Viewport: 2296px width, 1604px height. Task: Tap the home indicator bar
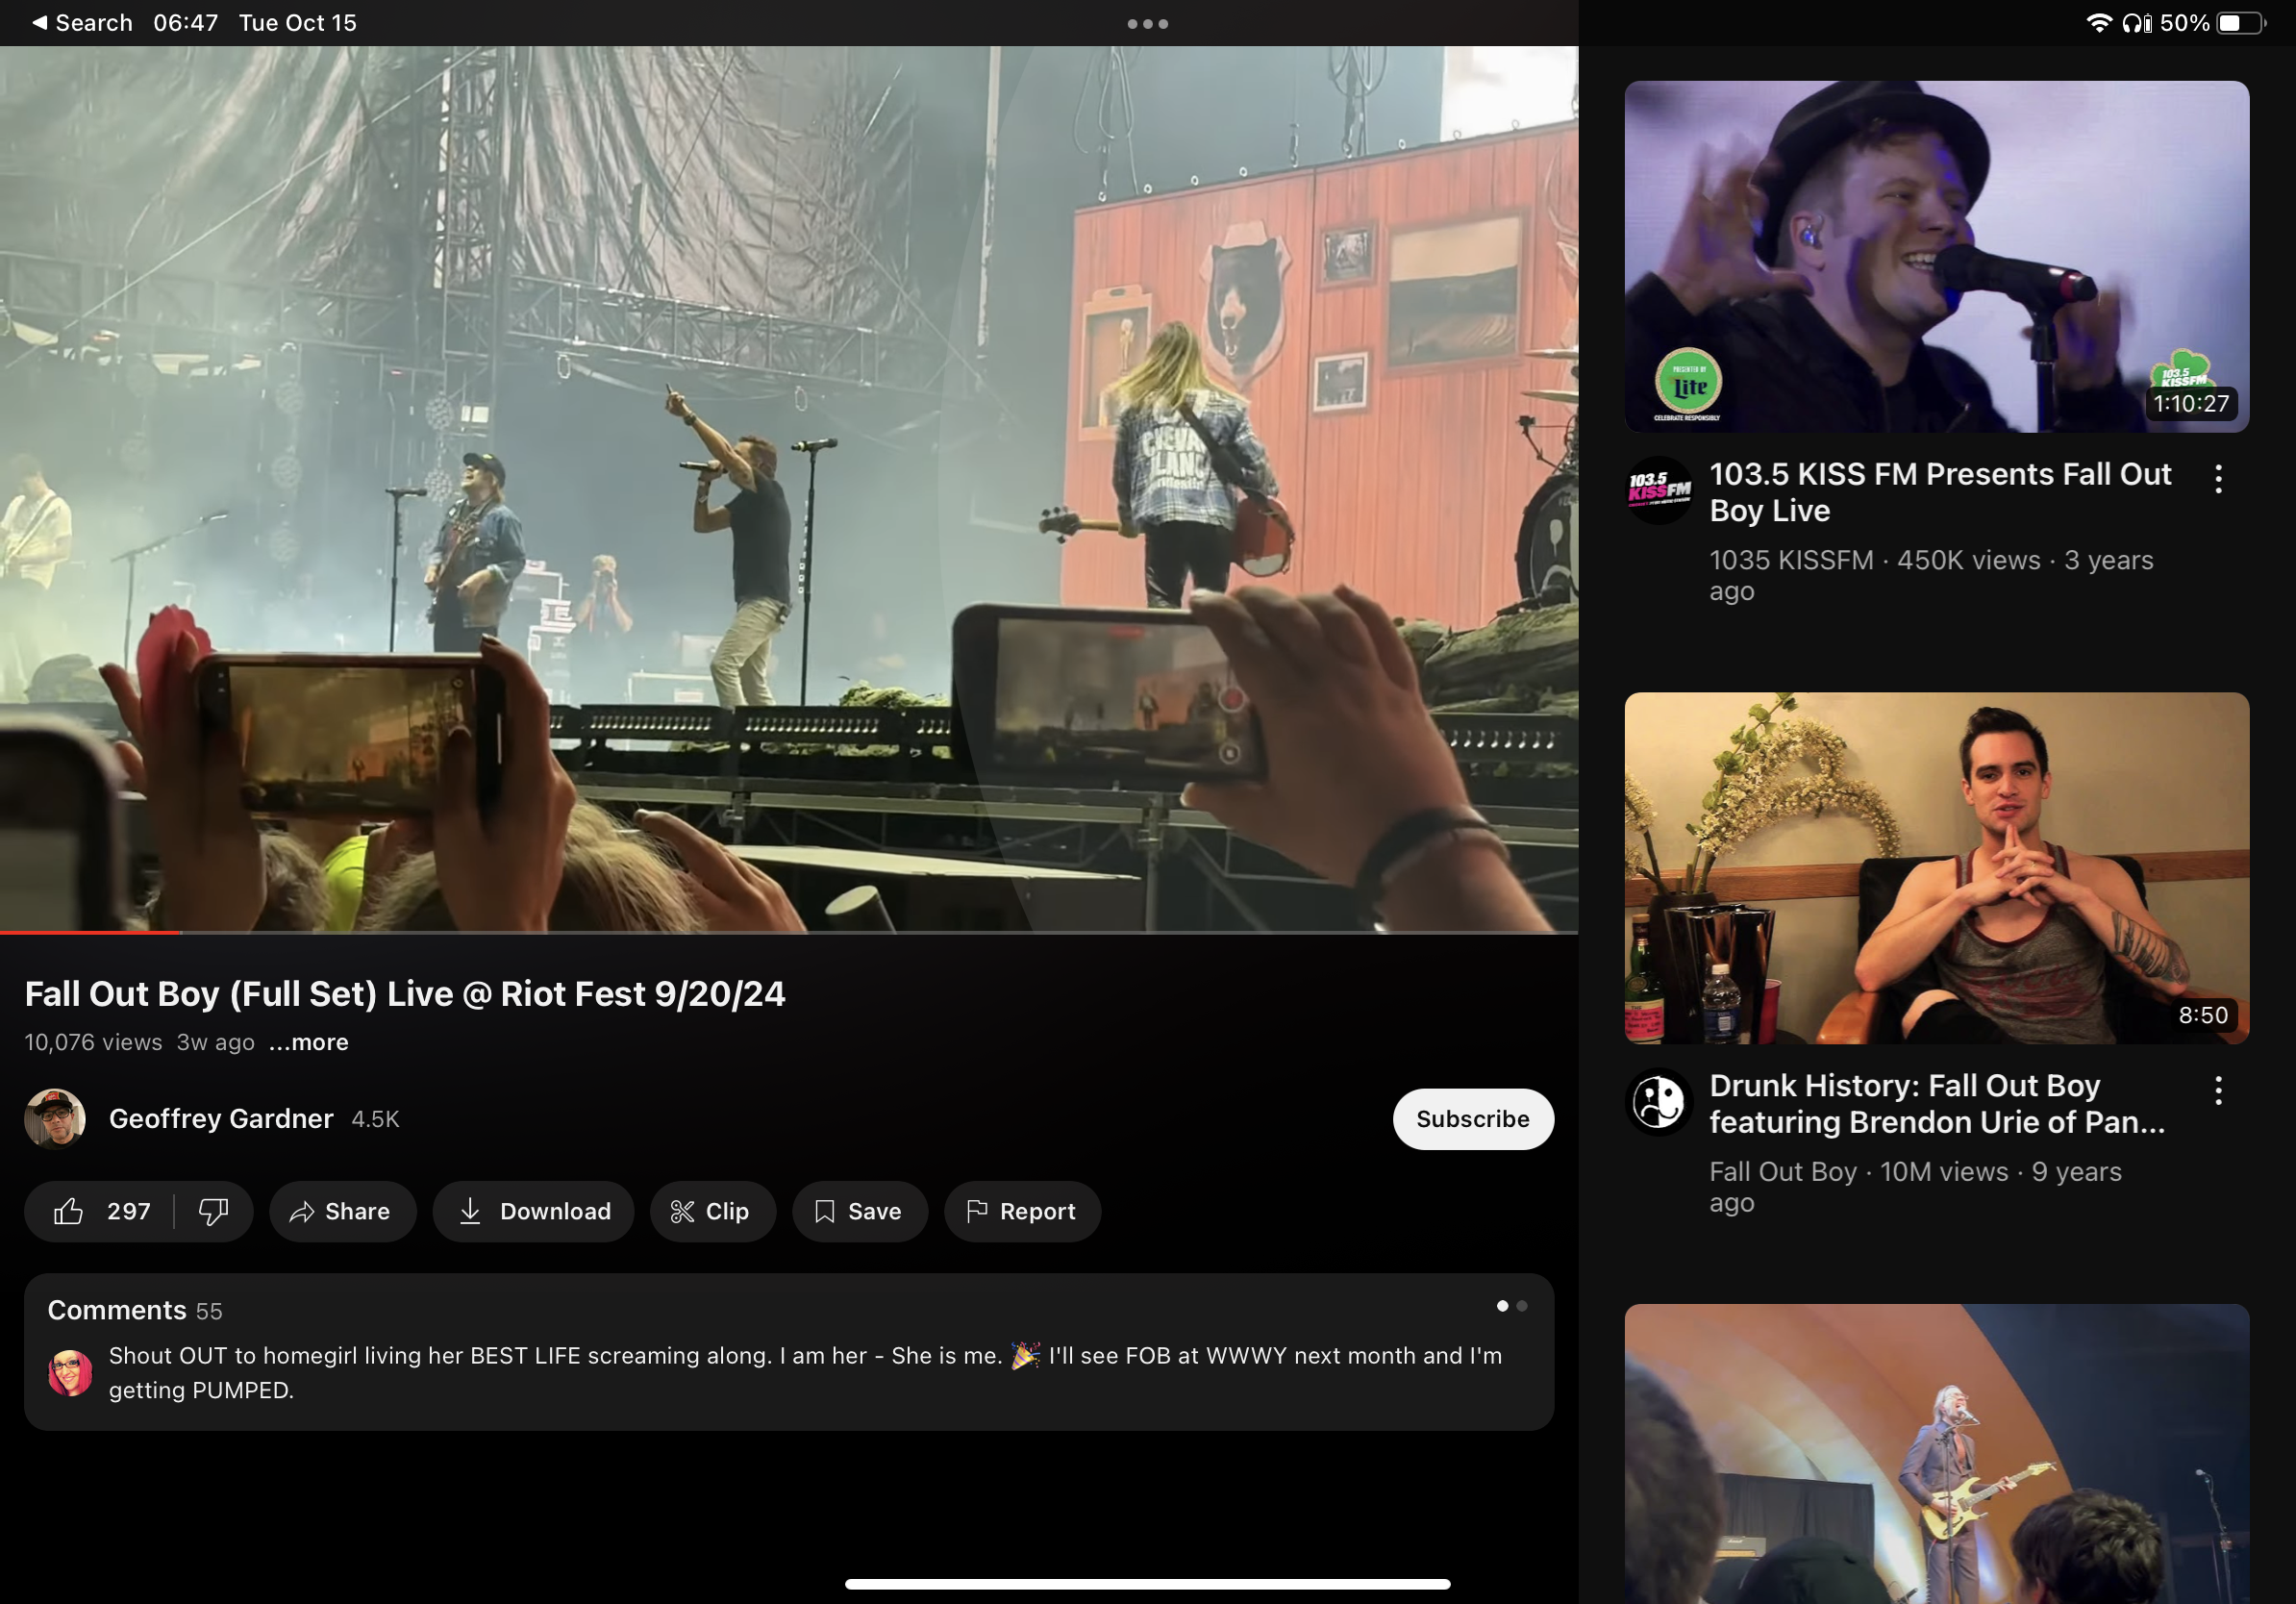click(1148, 1584)
